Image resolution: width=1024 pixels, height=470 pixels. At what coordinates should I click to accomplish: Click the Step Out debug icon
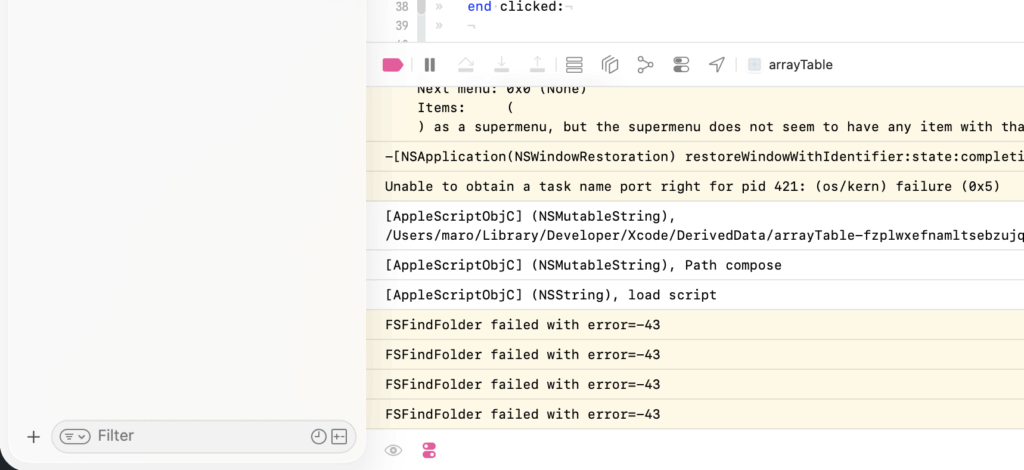[x=537, y=65]
